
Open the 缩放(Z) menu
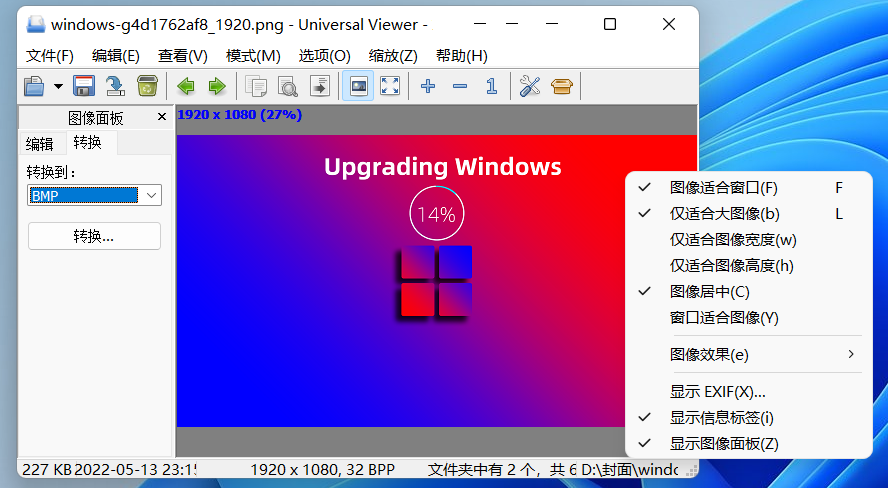click(393, 55)
